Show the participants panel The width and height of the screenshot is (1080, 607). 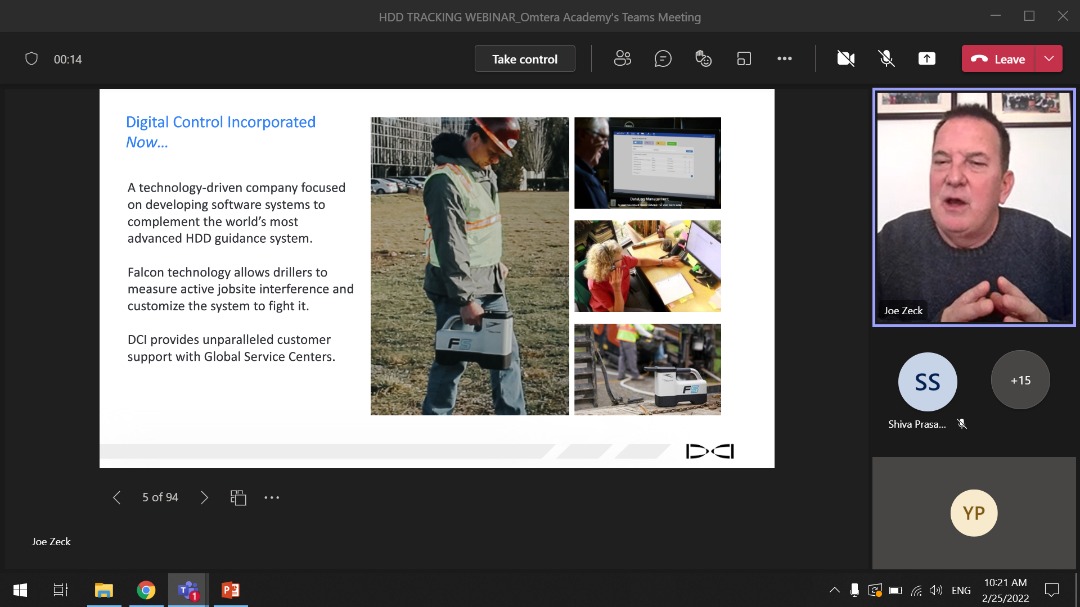click(x=622, y=59)
